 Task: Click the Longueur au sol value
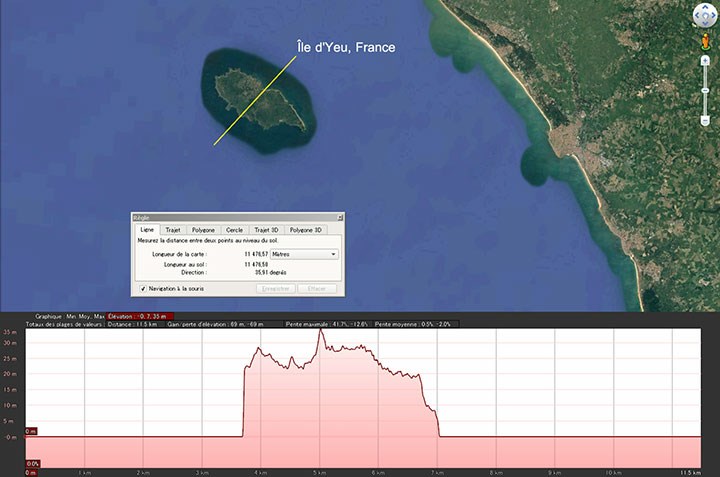pyautogui.click(x=256, y=264)
